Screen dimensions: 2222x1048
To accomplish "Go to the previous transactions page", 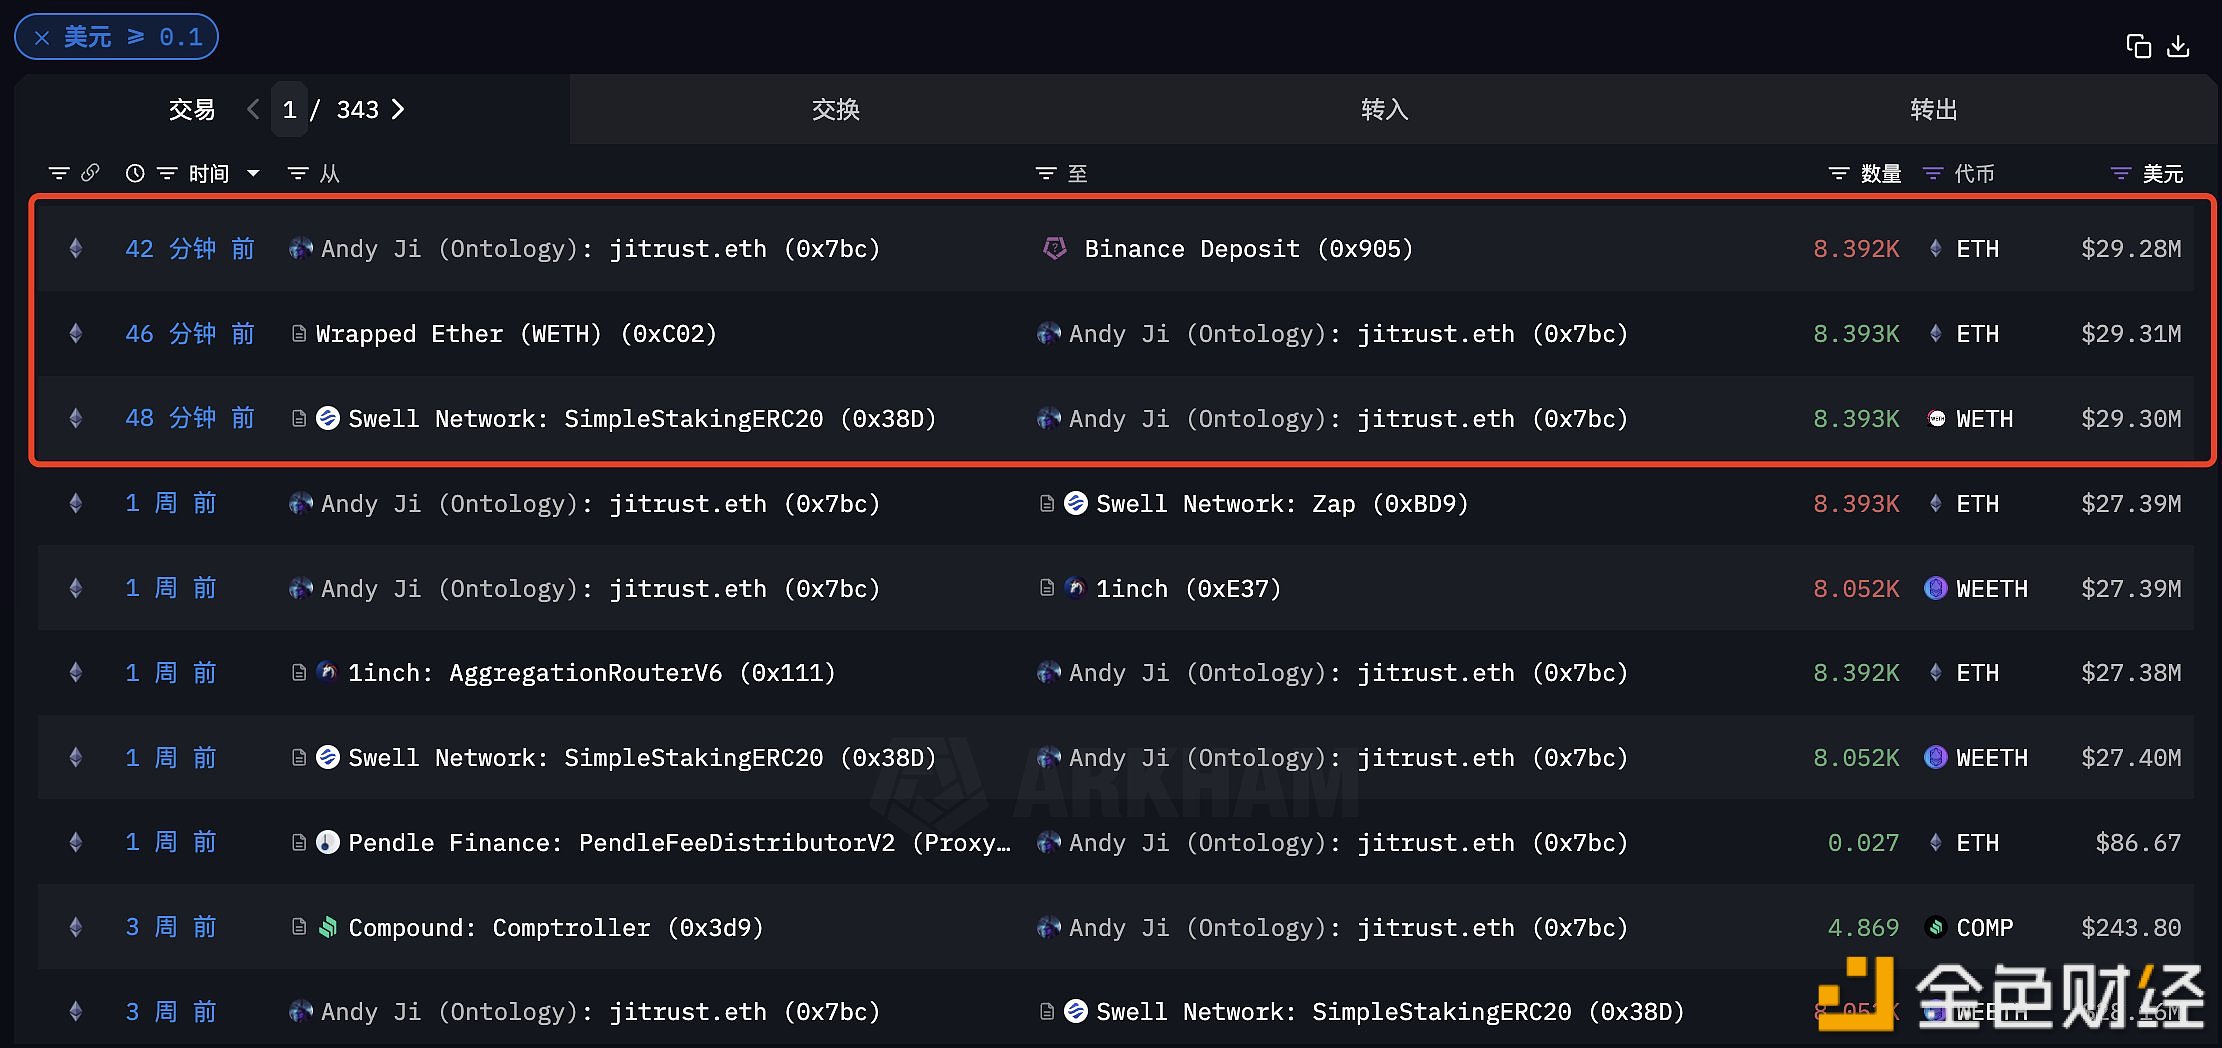I will click(253, 109).
